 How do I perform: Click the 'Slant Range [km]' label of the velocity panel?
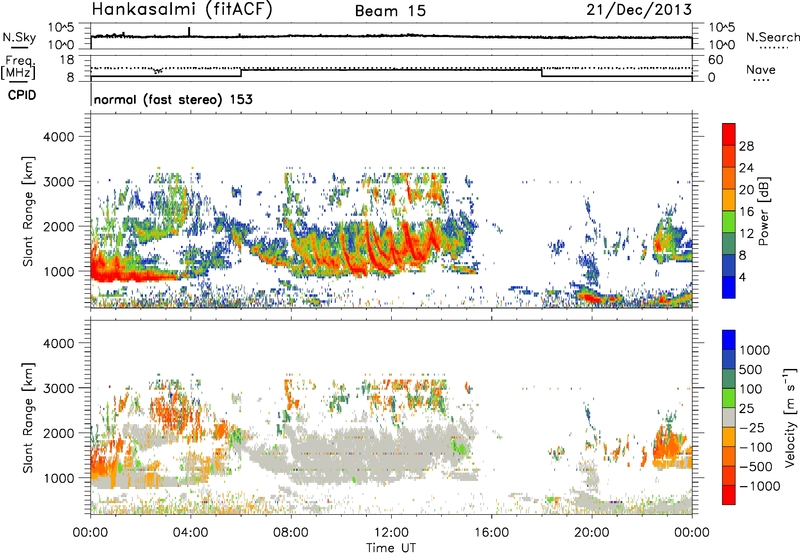[x=28, y=418]
